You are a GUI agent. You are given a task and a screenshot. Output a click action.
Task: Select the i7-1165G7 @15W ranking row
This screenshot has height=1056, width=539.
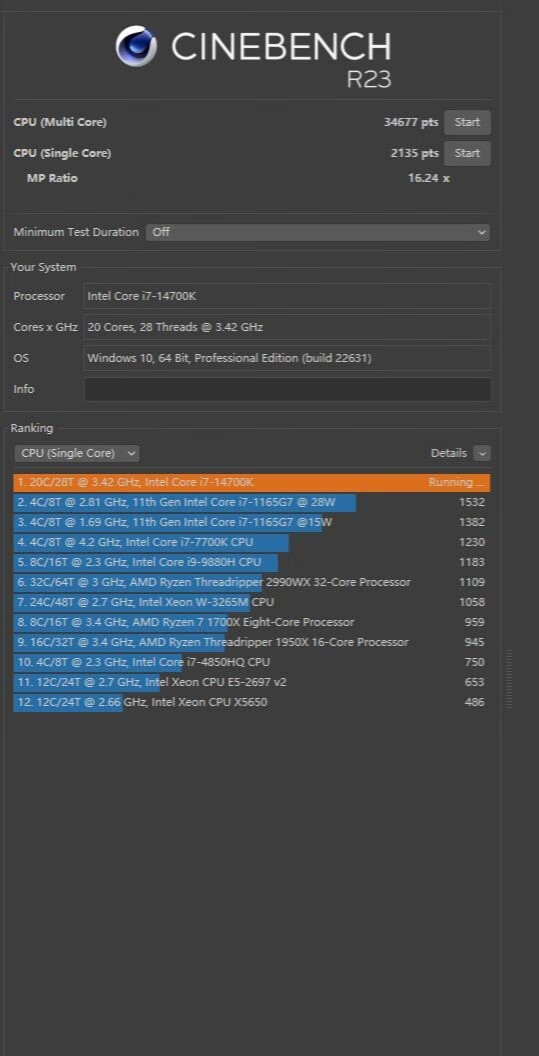click(x=251, y=522)
